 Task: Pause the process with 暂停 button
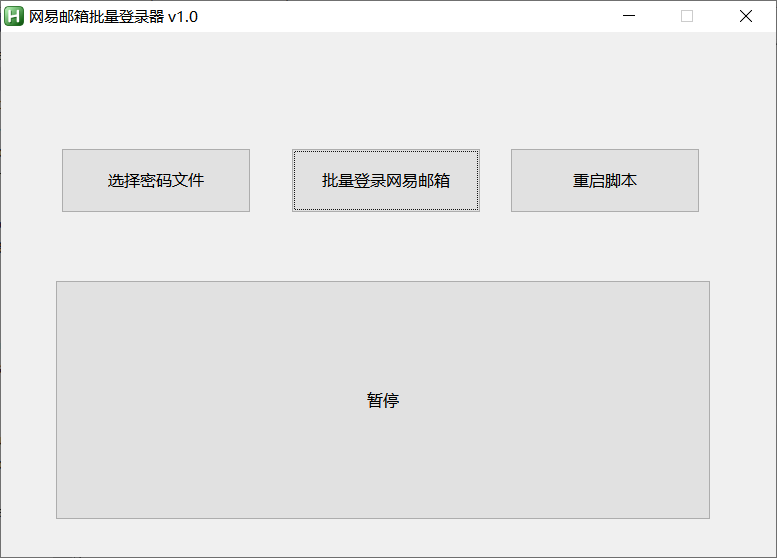[383, 400]
